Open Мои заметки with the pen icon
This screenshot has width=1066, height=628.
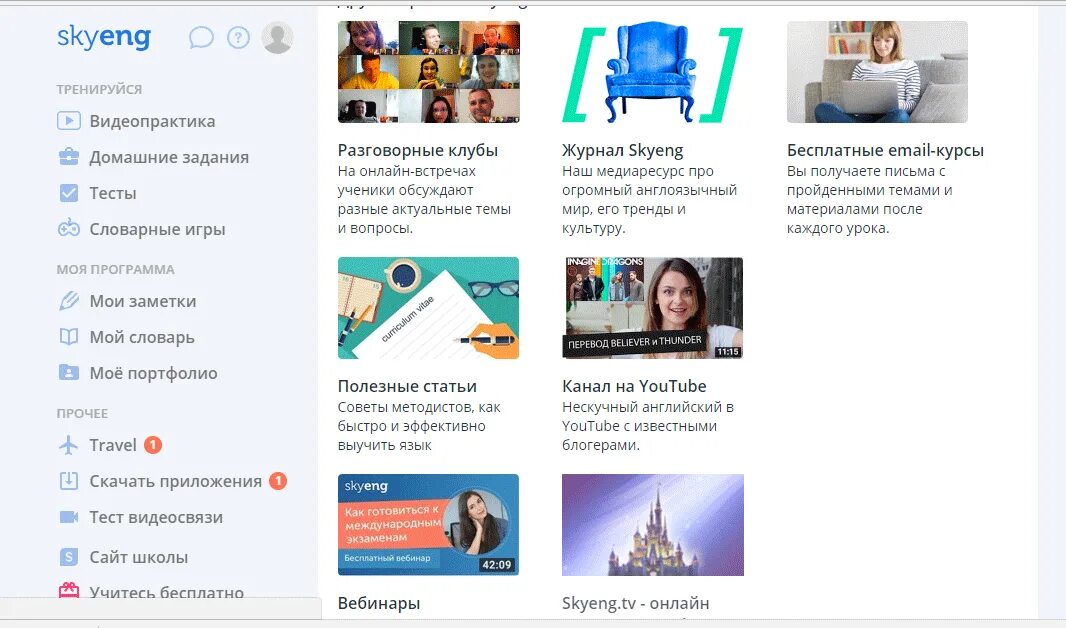(x=69, y=300)
